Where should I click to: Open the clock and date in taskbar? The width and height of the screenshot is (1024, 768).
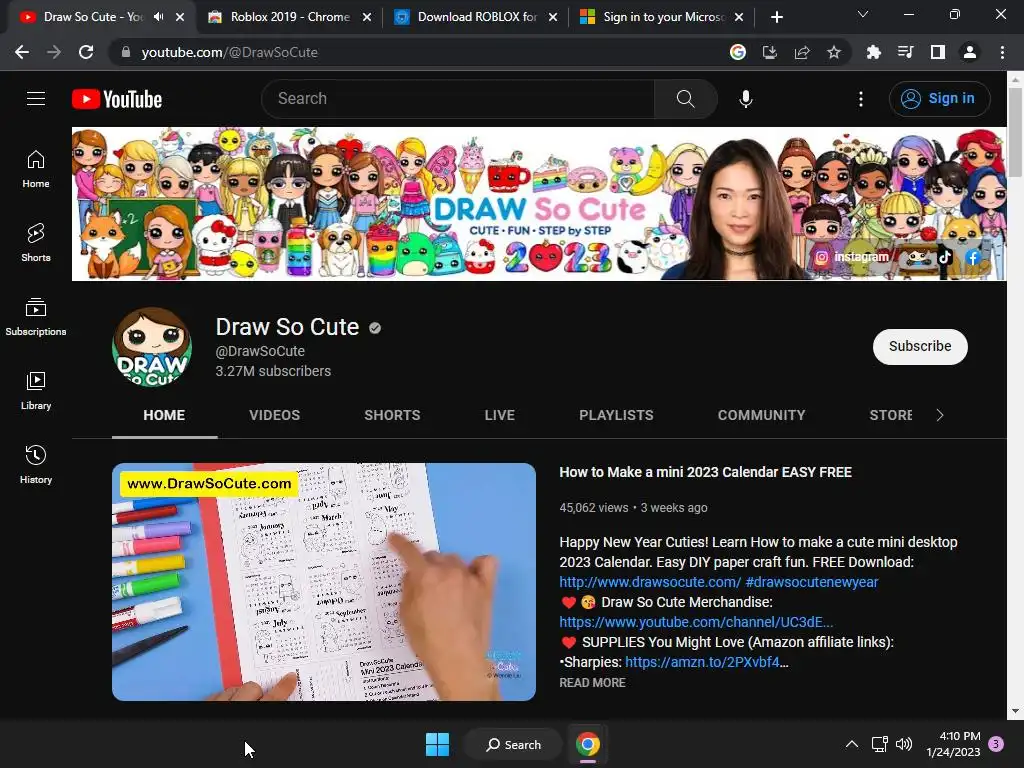[x=953, y=744]
